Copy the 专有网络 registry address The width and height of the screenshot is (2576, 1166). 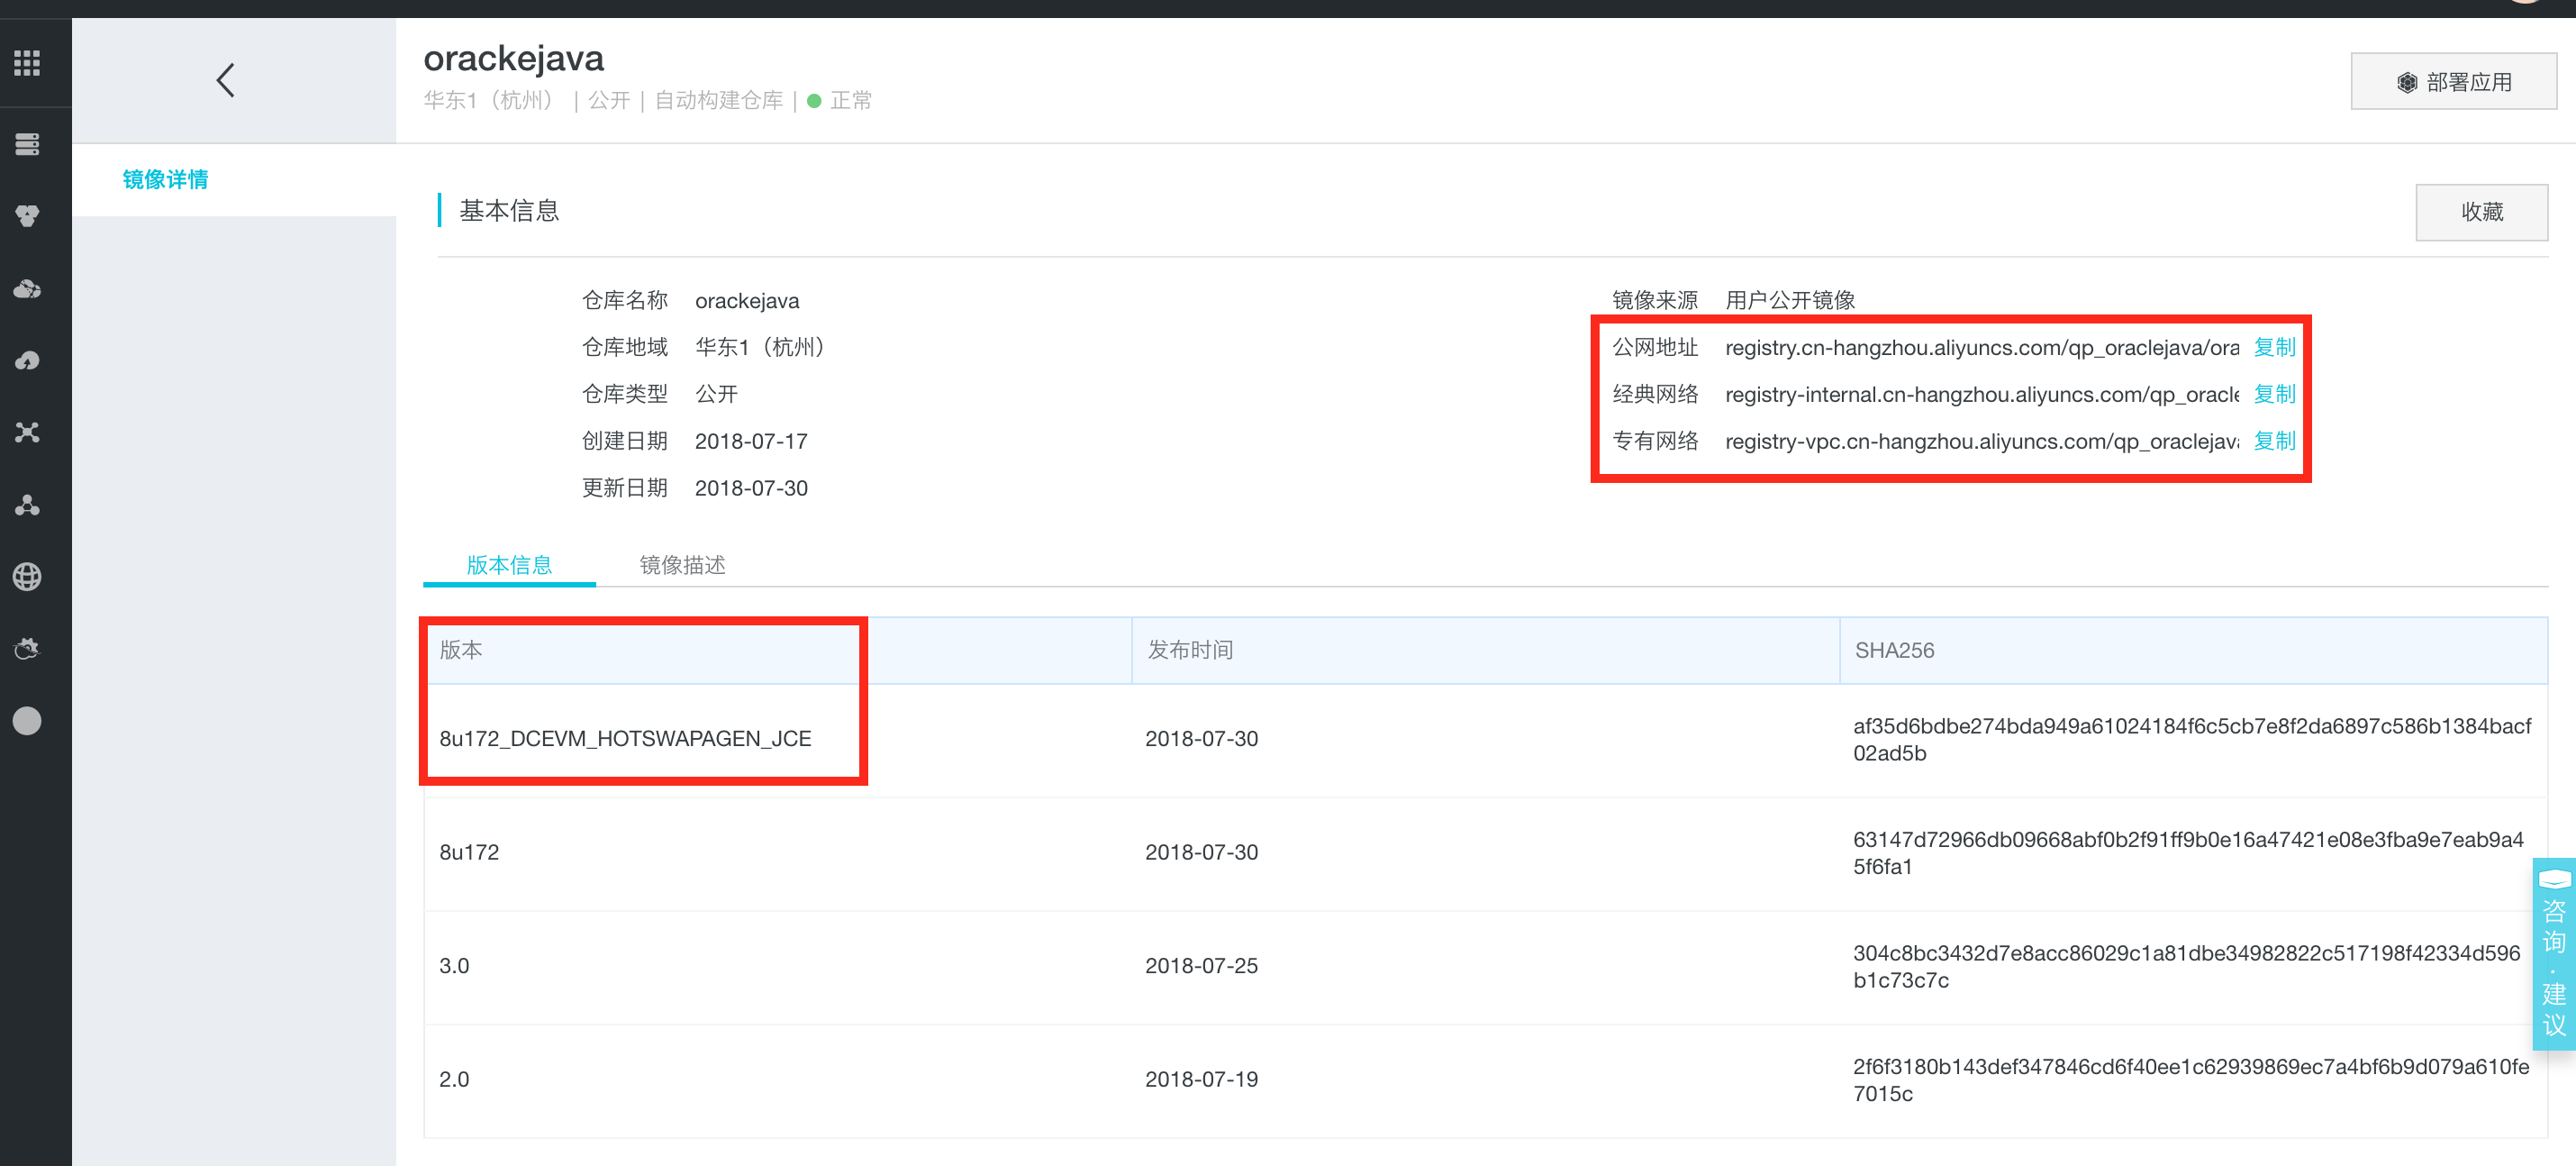2274,441
